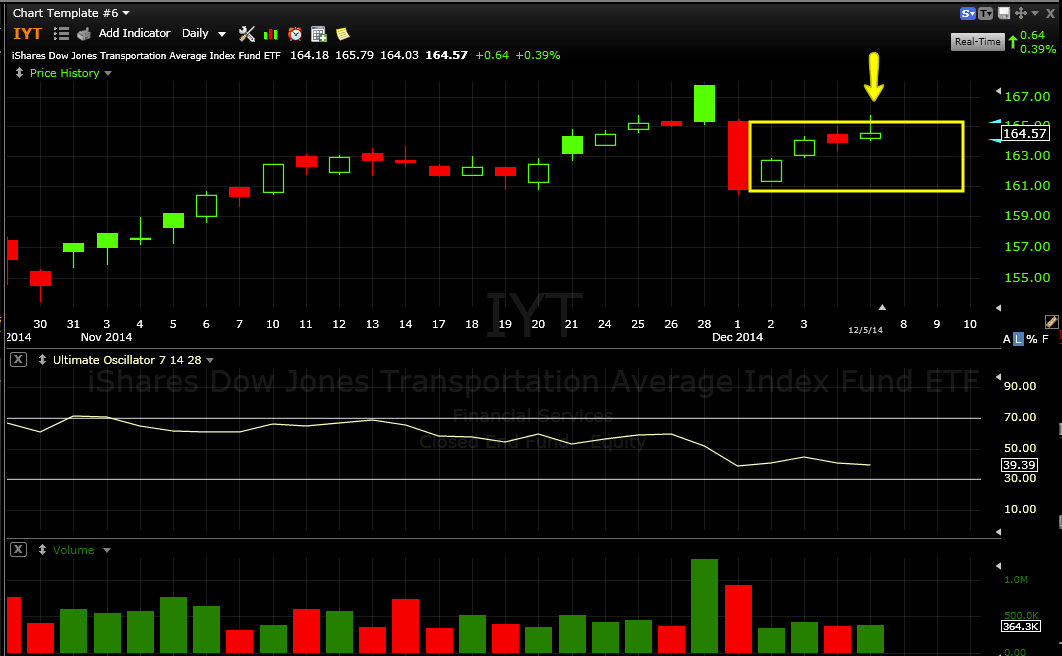Click the 12/5/14 date marker
This screenshot has height=656, width=1062.
point(866,330)
